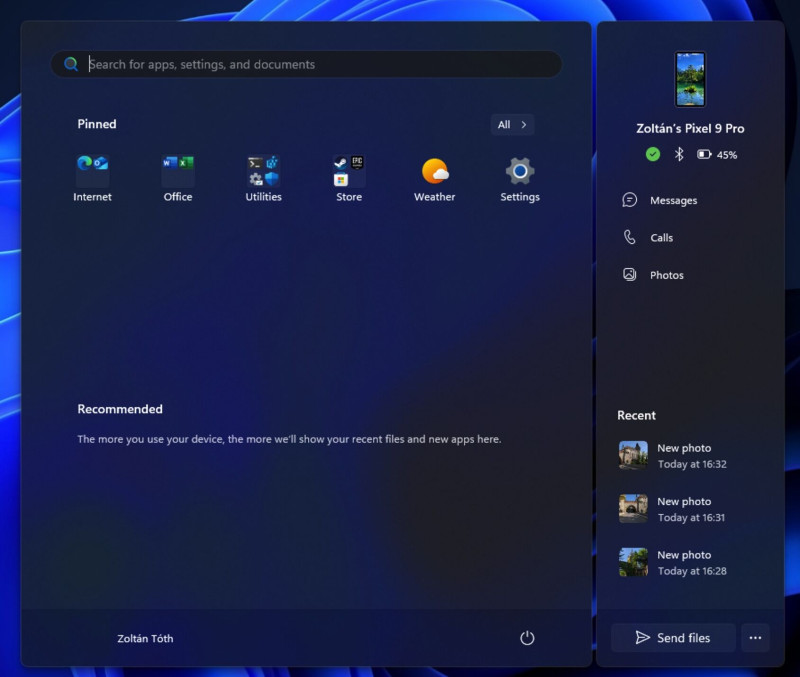Viewport: 800px width, 677px height.
Task: Click Zoltán's Pixel 9 Pro device name
Action: click(x=690, y=129)
